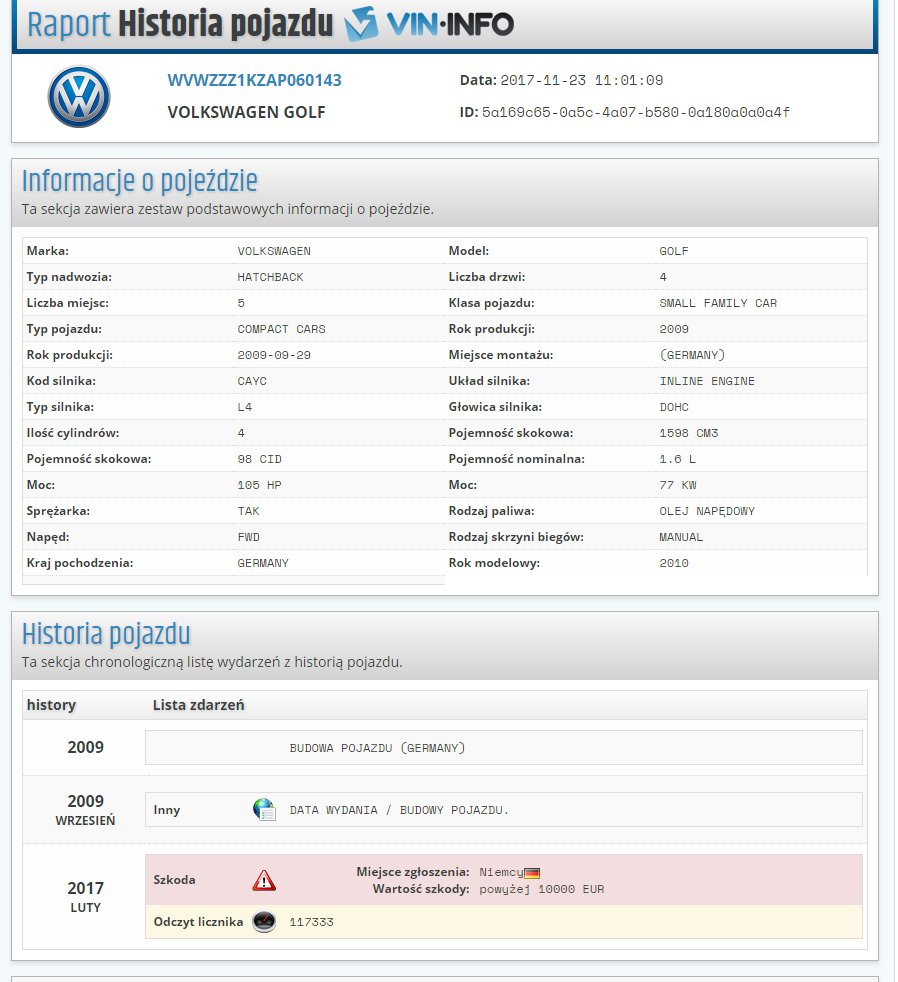Click the '2009 WRZESIEŃ' timeline entry
898x982 pixels.
[85, 810]
